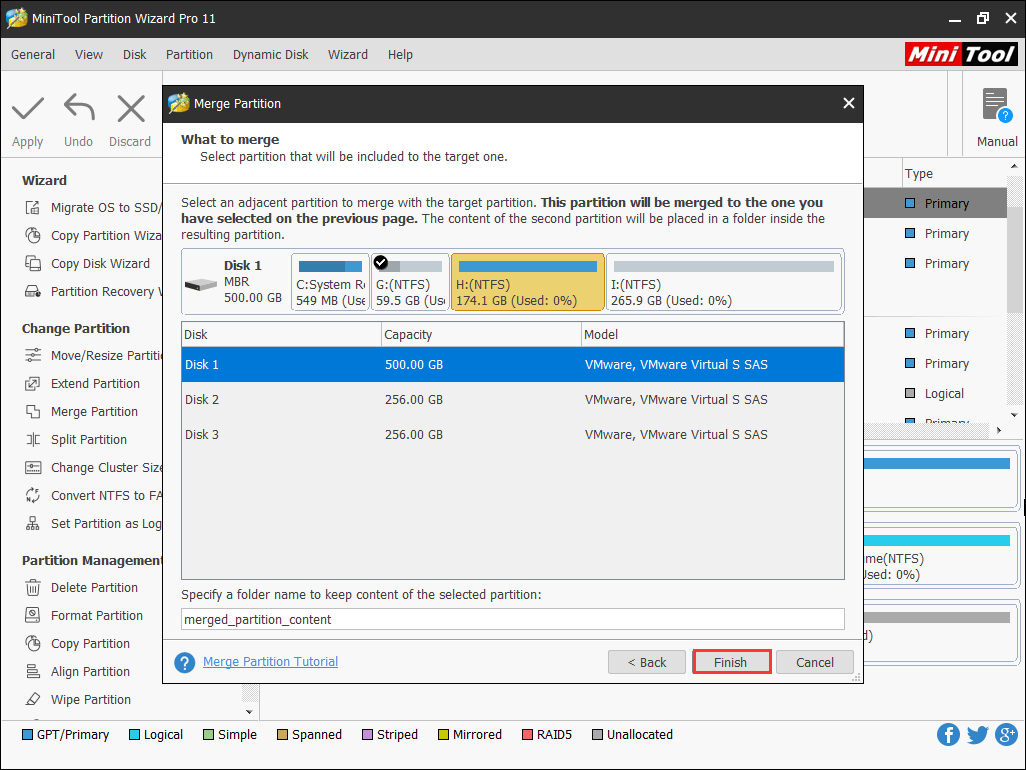Click the Model column header
This screenshot has width=1026, height=770.
(713, 334)
